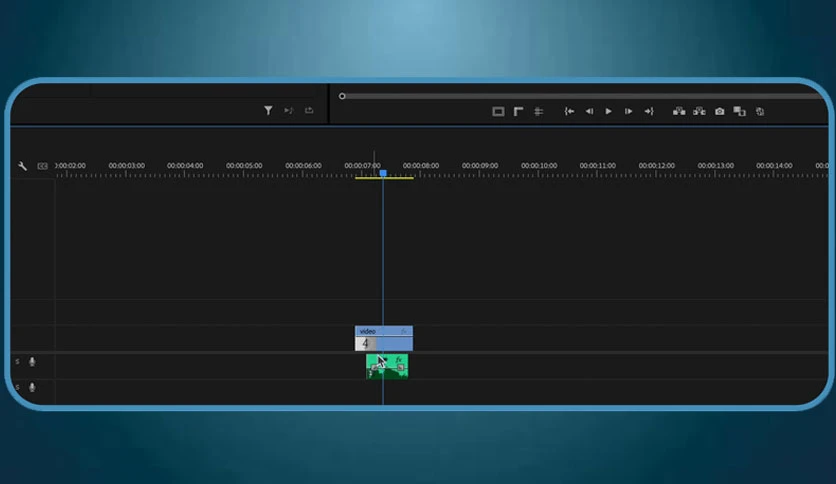Viewport: 836px width, 484px height.
Task: Click the last icon right of Comparison View
Action: tap(760, 111)
